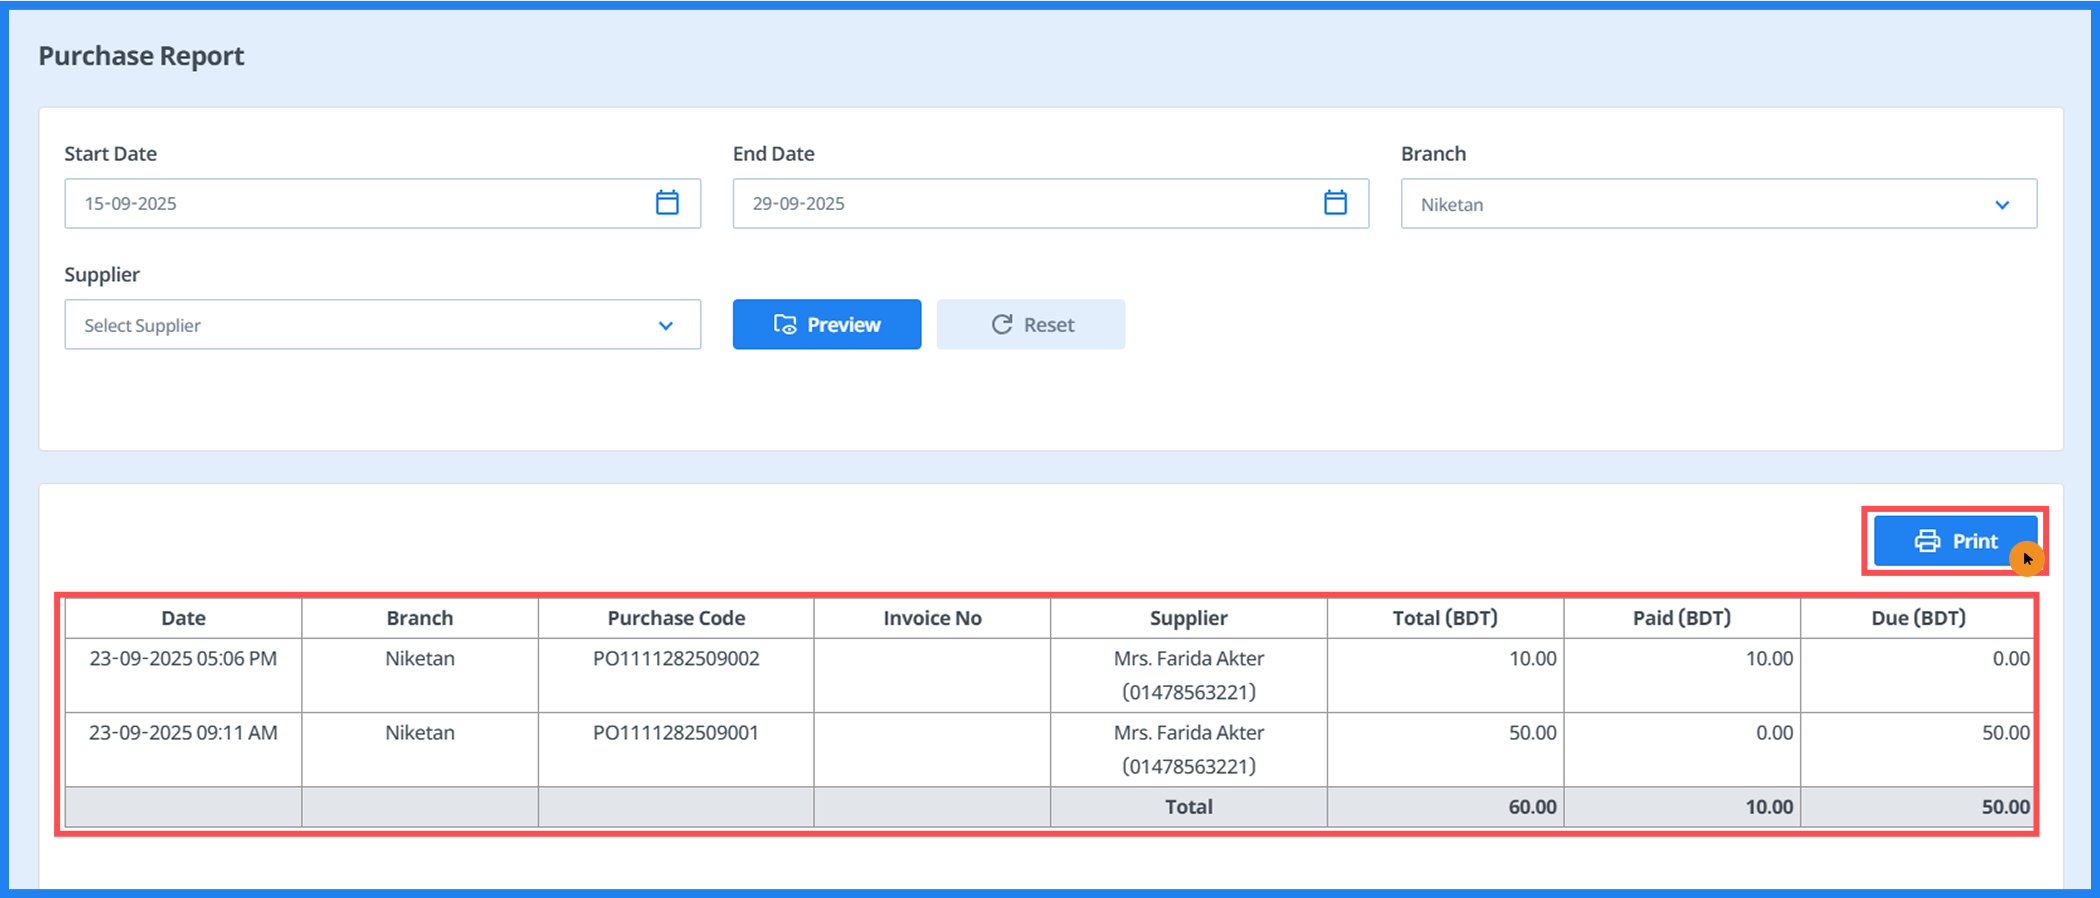The image size is (2100, 898).
Task: Expand the Select Supplier dropdown arrow
Action: 666,326
